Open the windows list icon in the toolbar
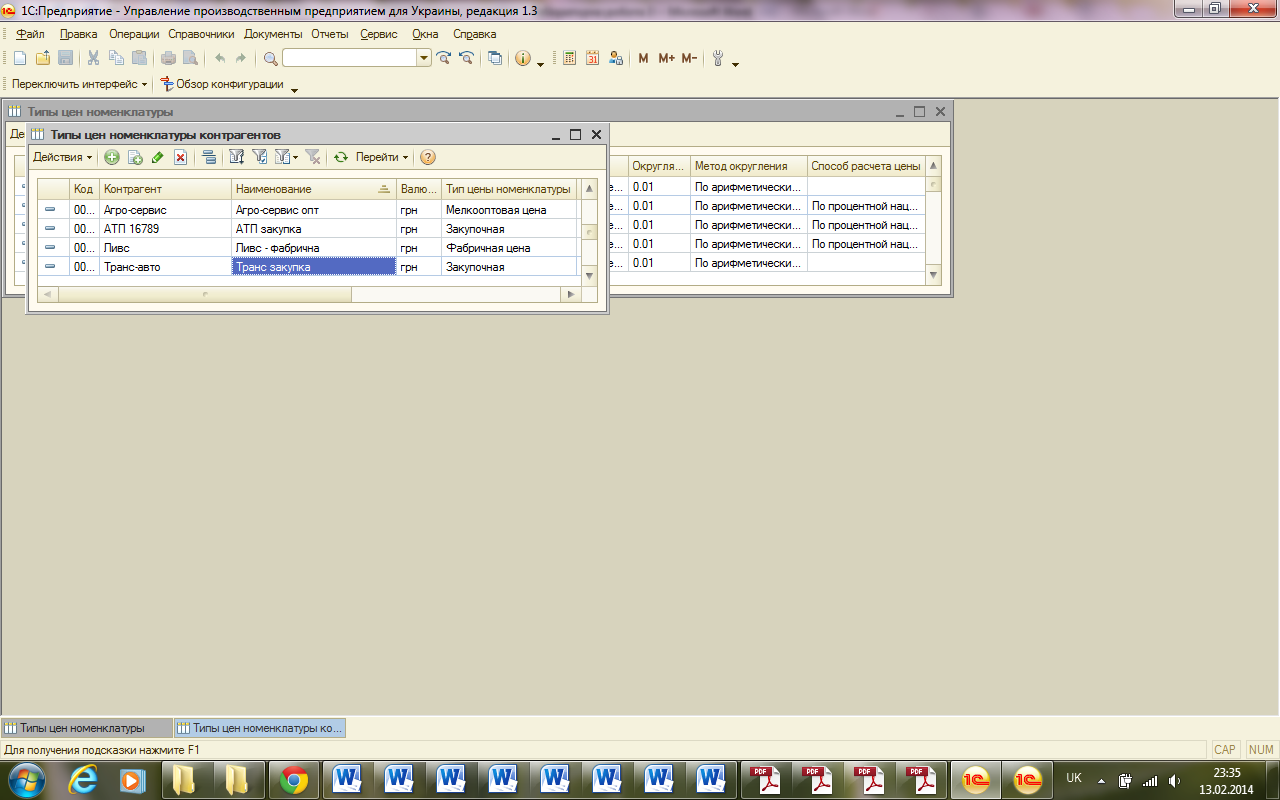The image size is (1280, 800). [495, 59]
